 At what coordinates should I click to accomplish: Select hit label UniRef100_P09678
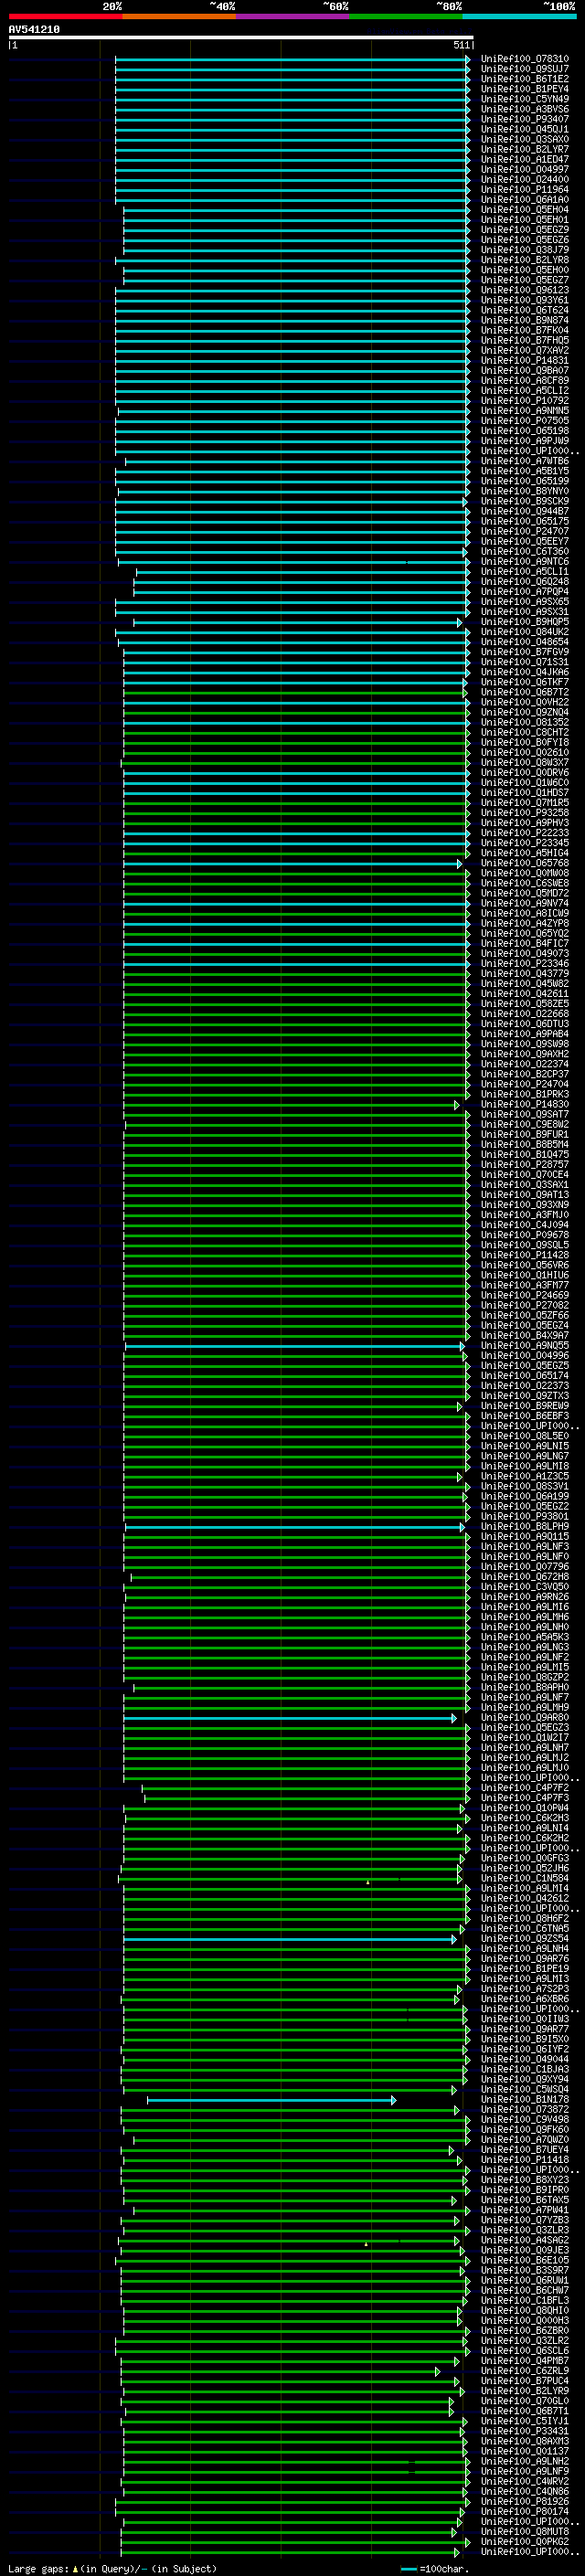525,1235
